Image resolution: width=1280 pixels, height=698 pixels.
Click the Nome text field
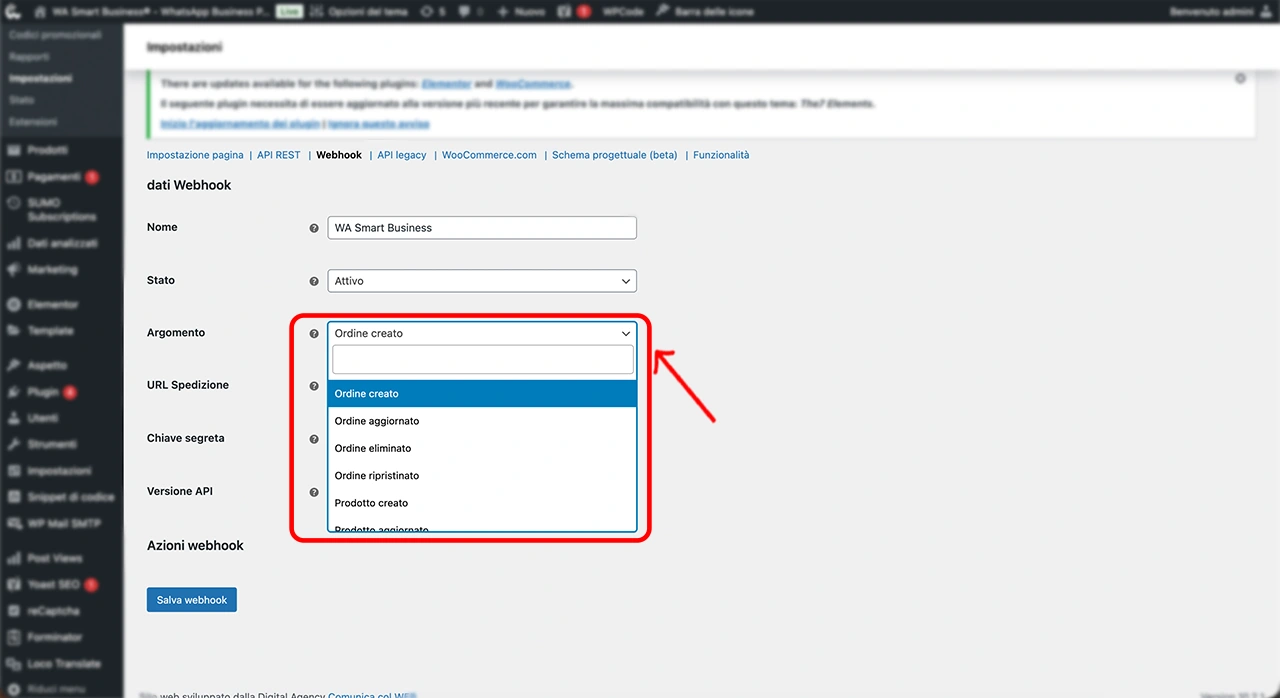coord(482,228)
